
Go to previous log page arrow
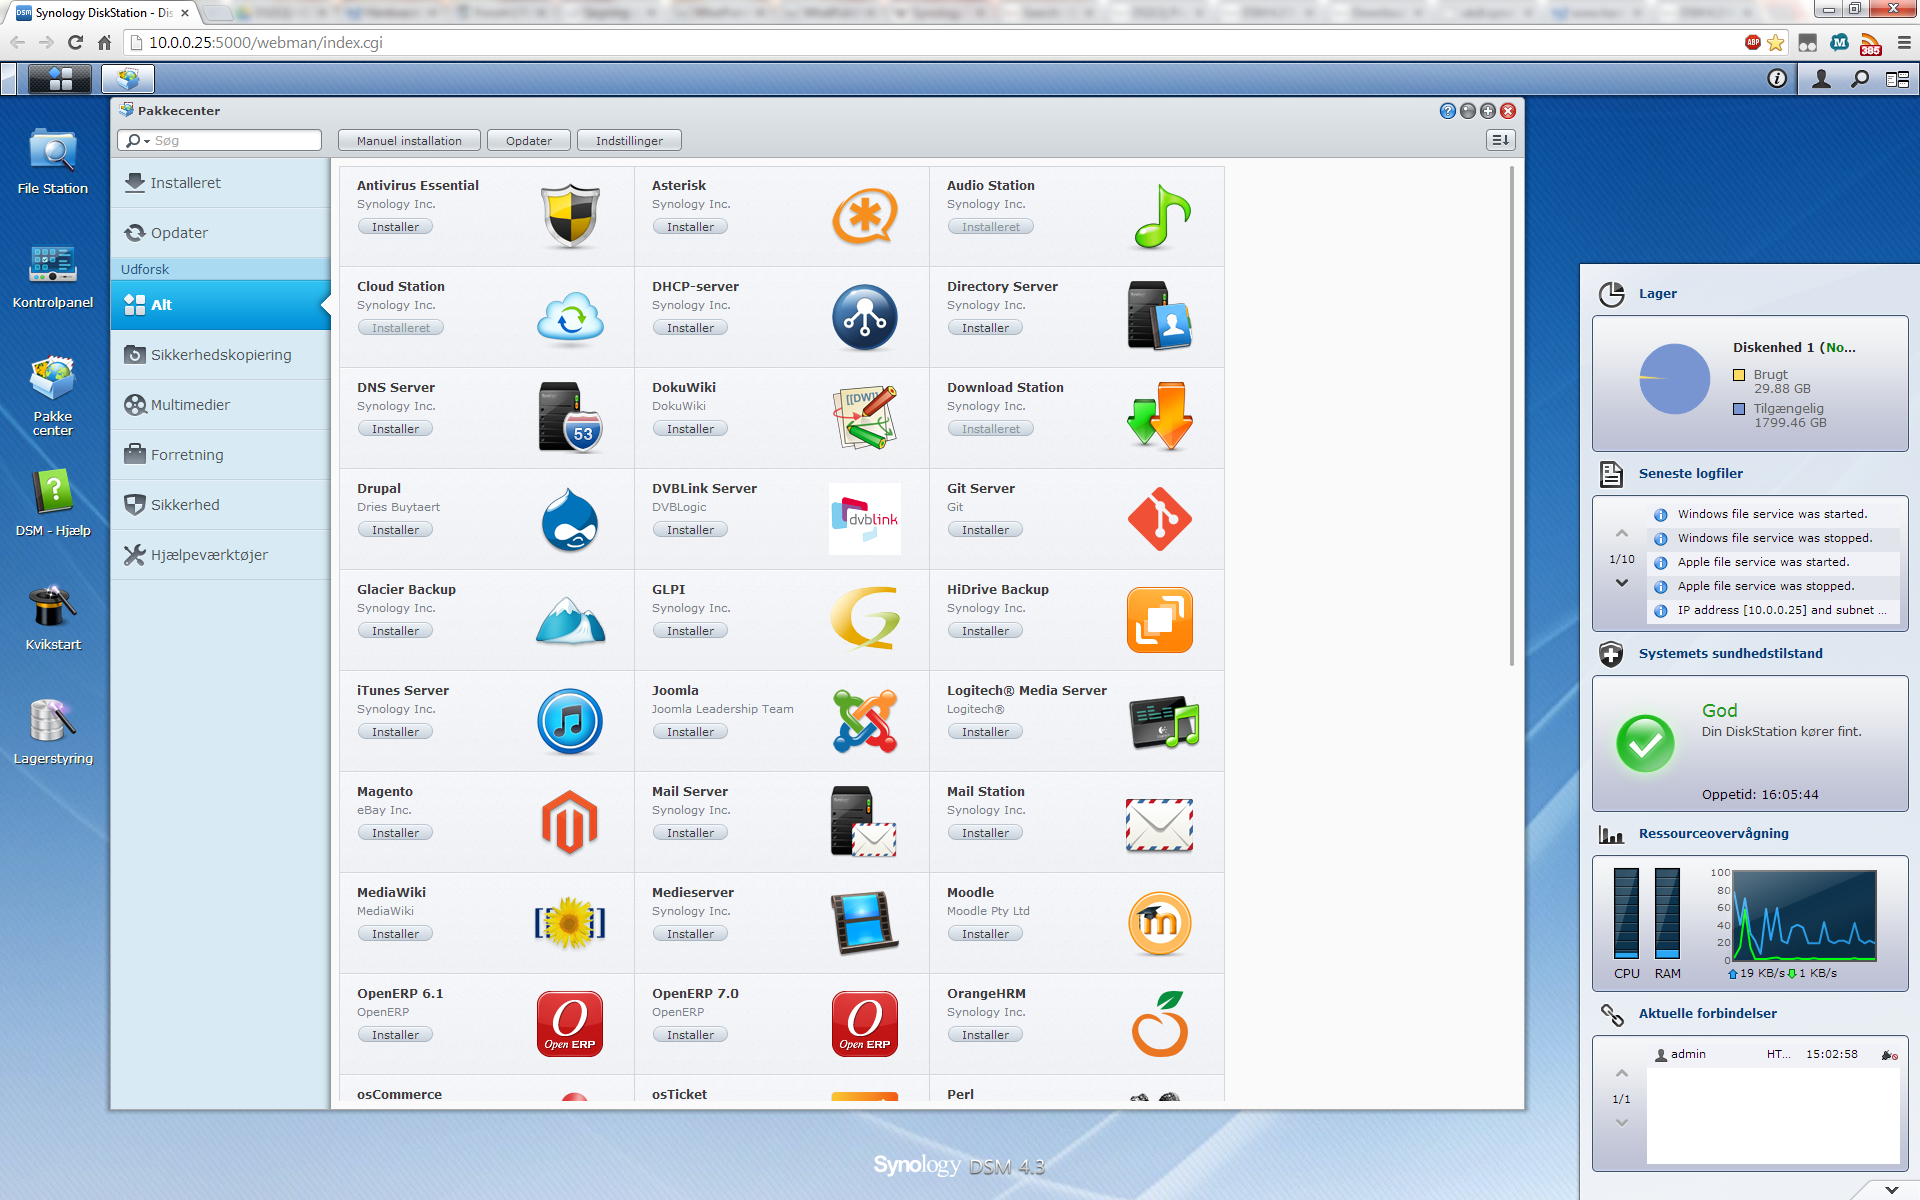tap(1622, 533)
